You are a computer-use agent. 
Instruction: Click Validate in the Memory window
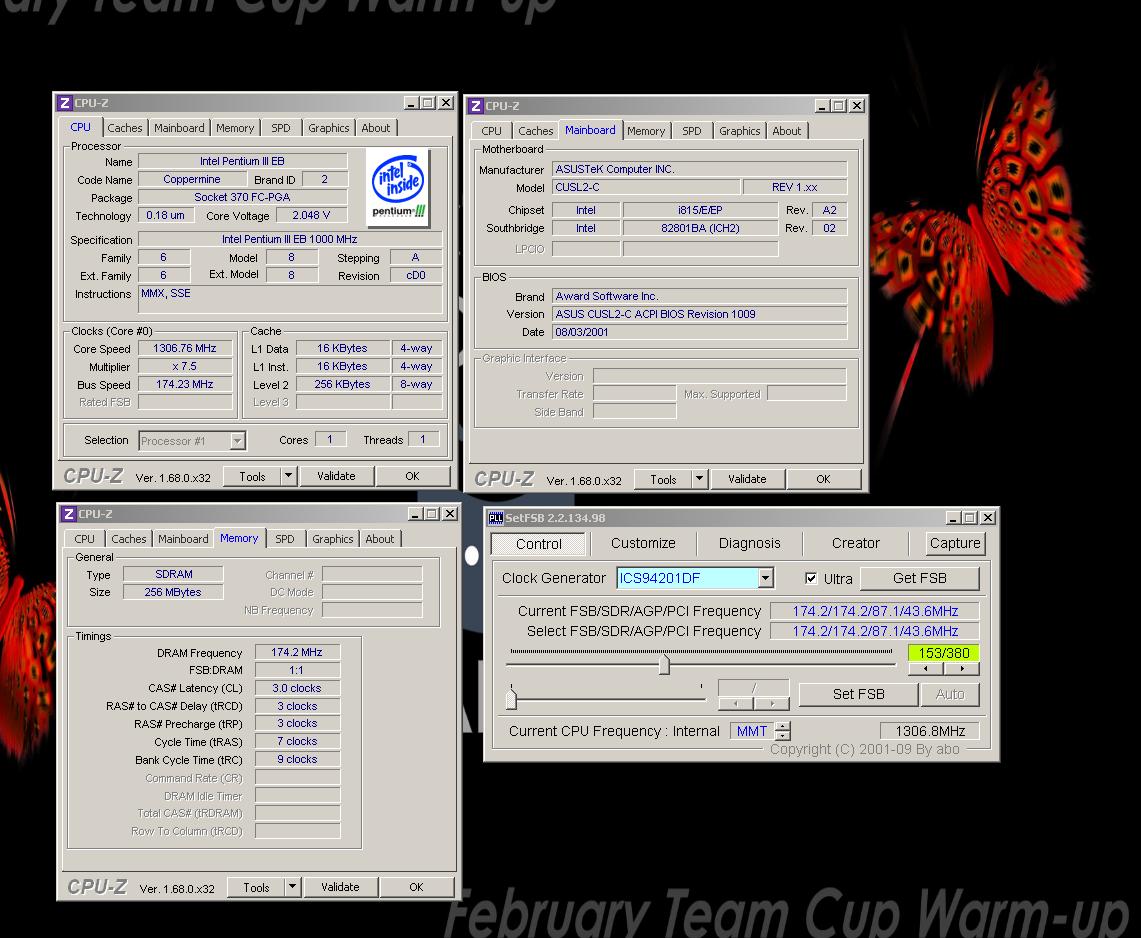(x=341, y=887)
